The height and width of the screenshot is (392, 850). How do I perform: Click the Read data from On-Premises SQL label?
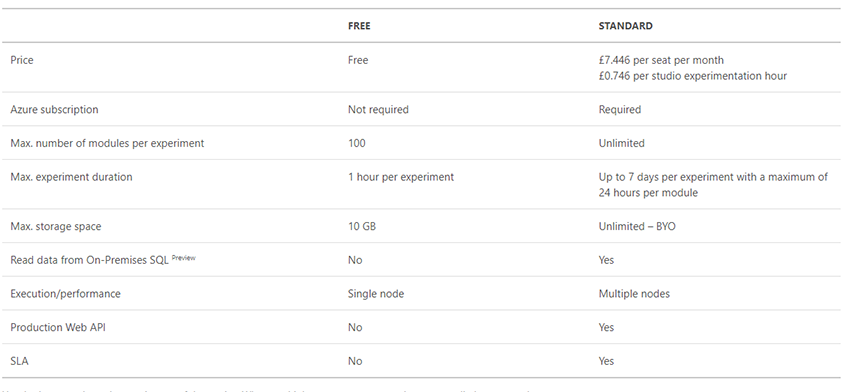(x=89, y=260)
